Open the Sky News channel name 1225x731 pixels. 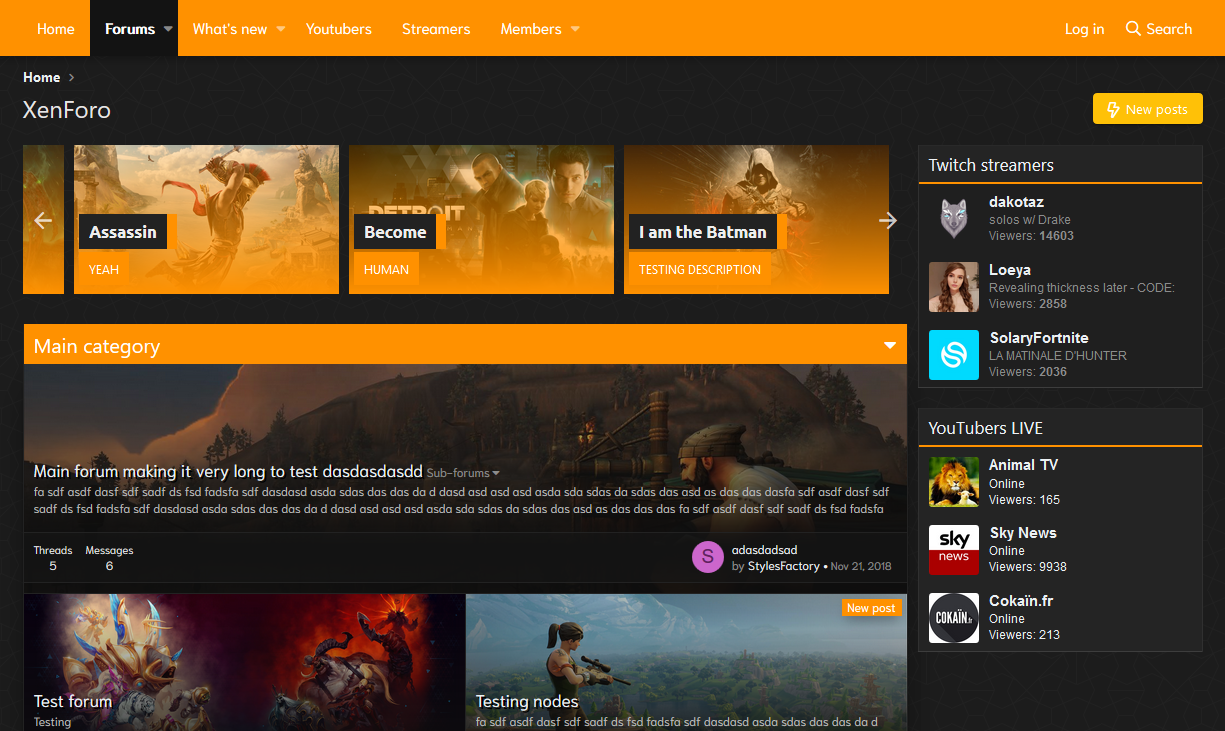pyautogui.click(x=1023, y=533)
